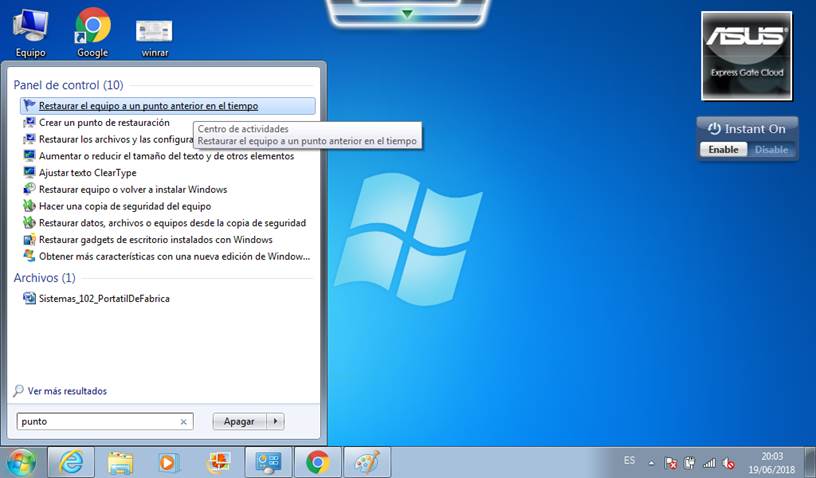Open Internet Explorer from the taskbar

click(71, 462)
